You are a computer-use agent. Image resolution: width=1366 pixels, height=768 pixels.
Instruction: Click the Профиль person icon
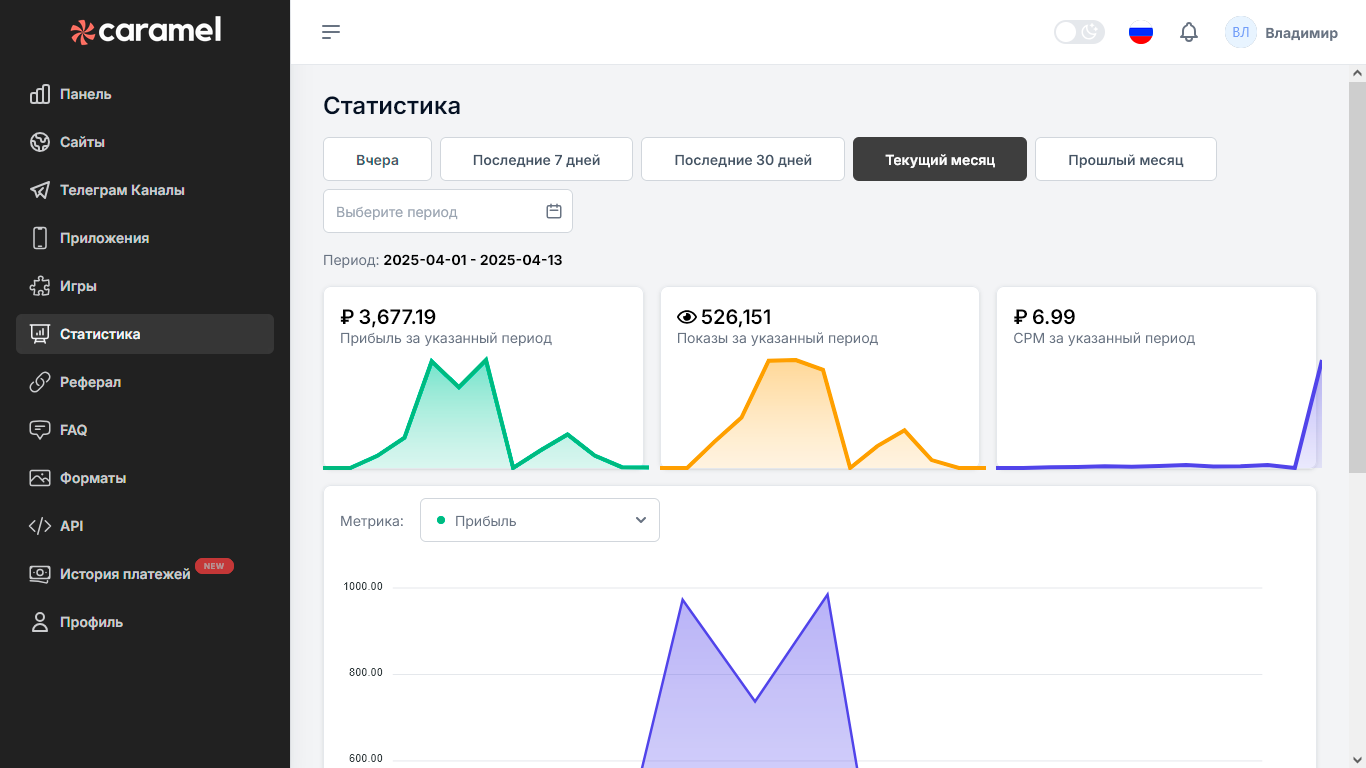[40, 622]
